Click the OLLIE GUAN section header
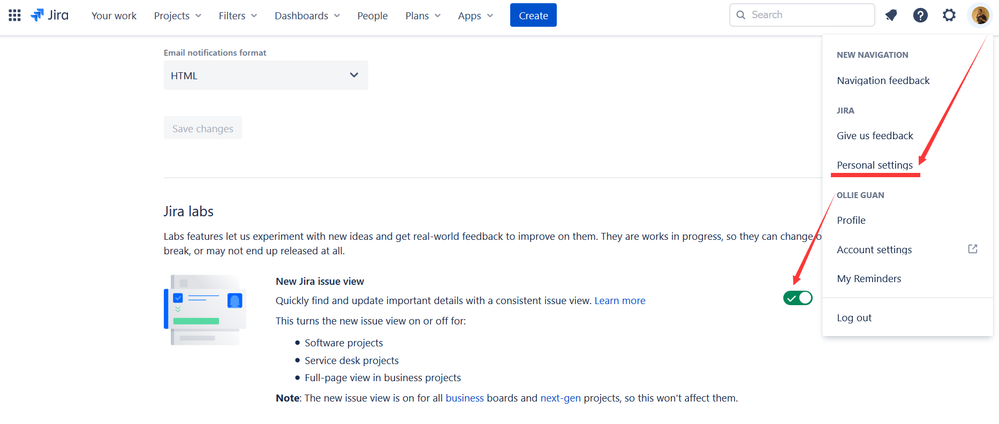999x424 pixels. (861, 195)
